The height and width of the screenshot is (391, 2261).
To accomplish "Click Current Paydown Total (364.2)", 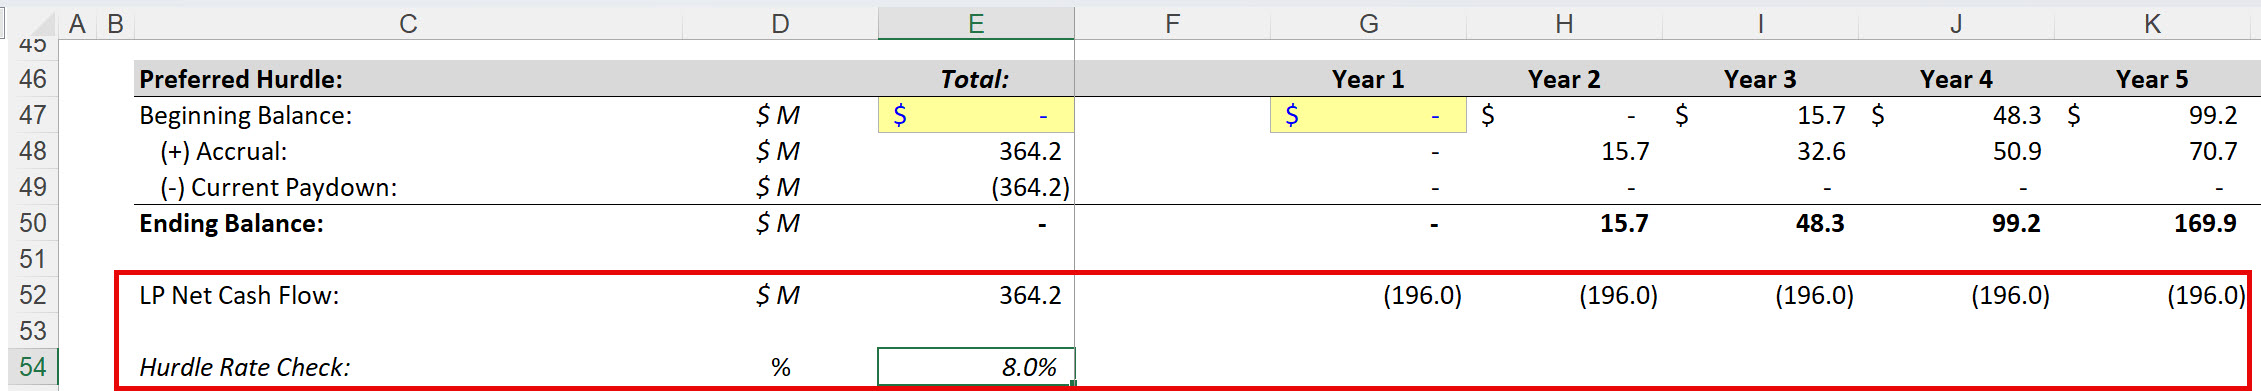I will [1030, 187].
